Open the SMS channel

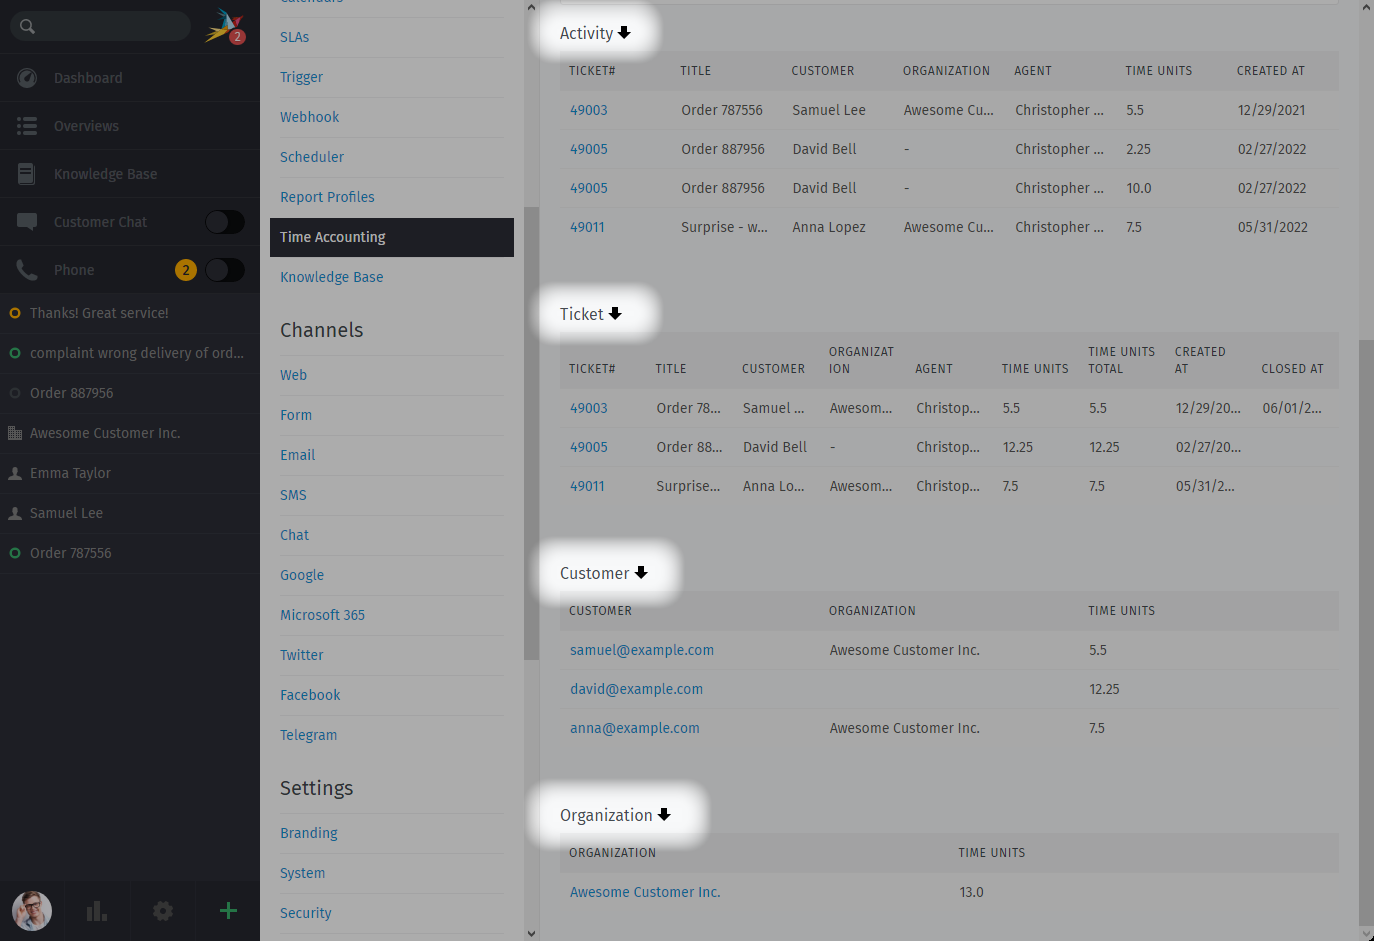(x=293, y=495)
